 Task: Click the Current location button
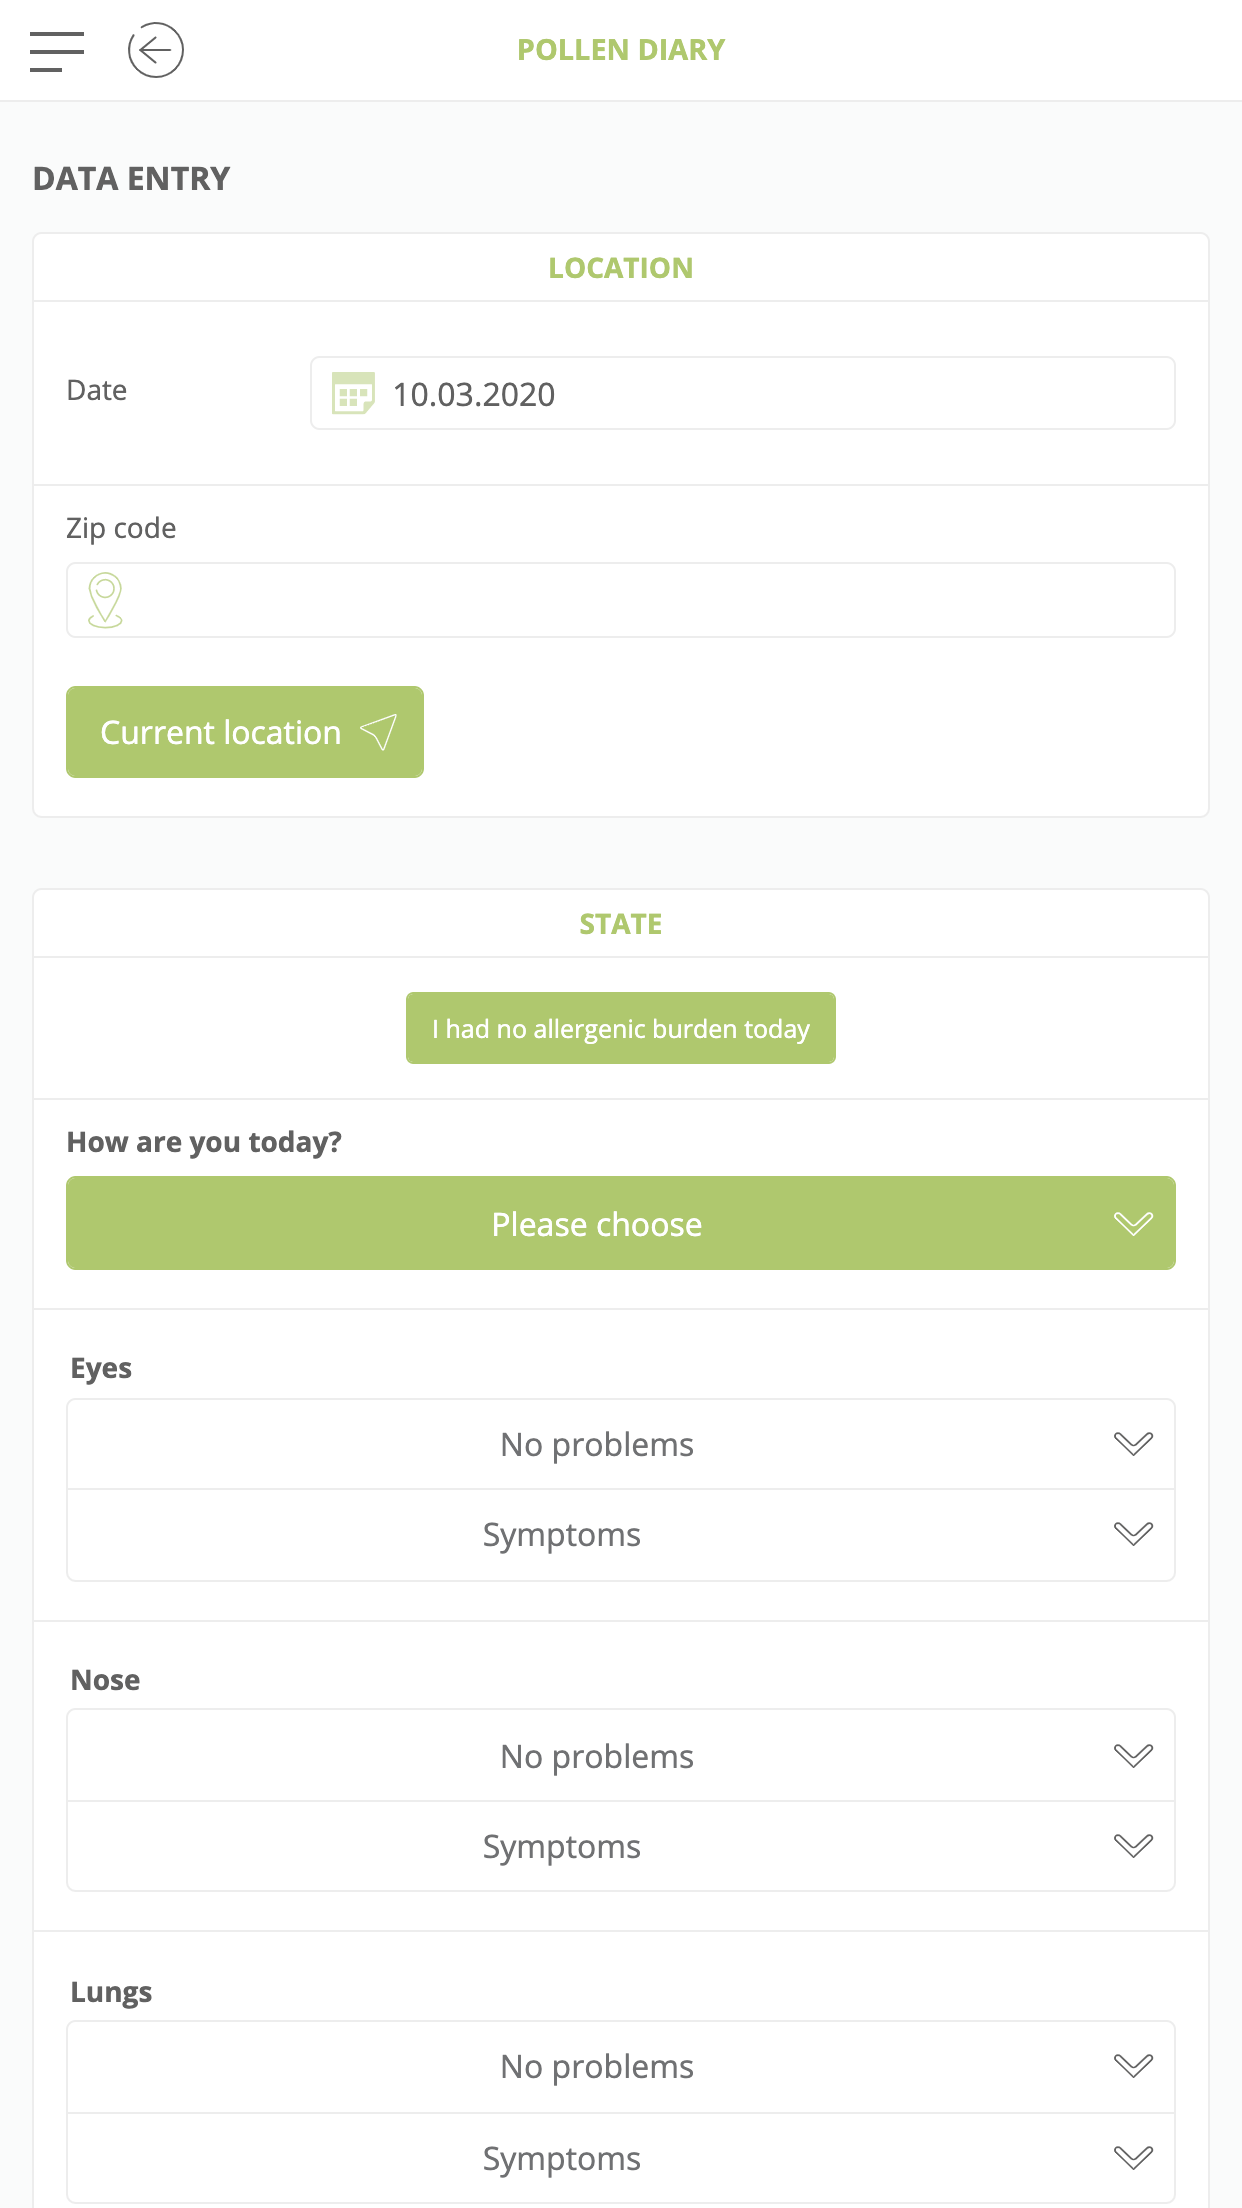point(244,731)
